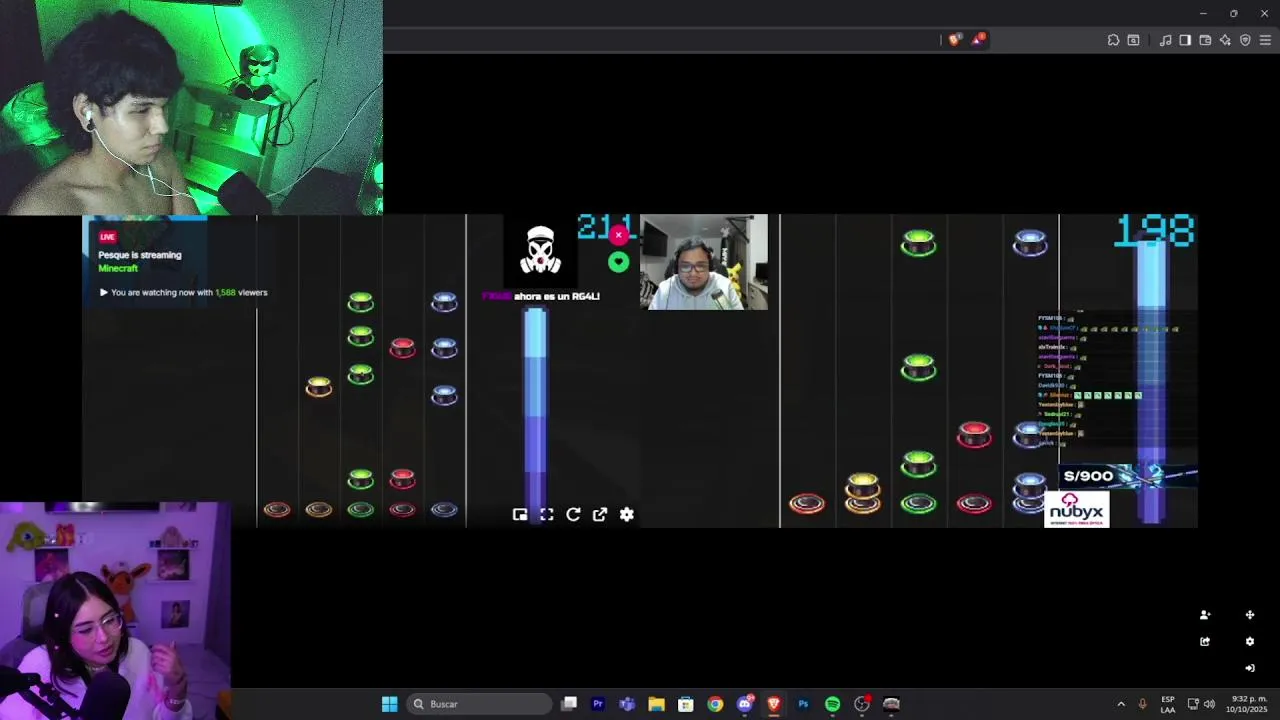Click the blue vertical bar under 198
This screenshot has width=1280, height=720.
click(x=1151, y=380)
